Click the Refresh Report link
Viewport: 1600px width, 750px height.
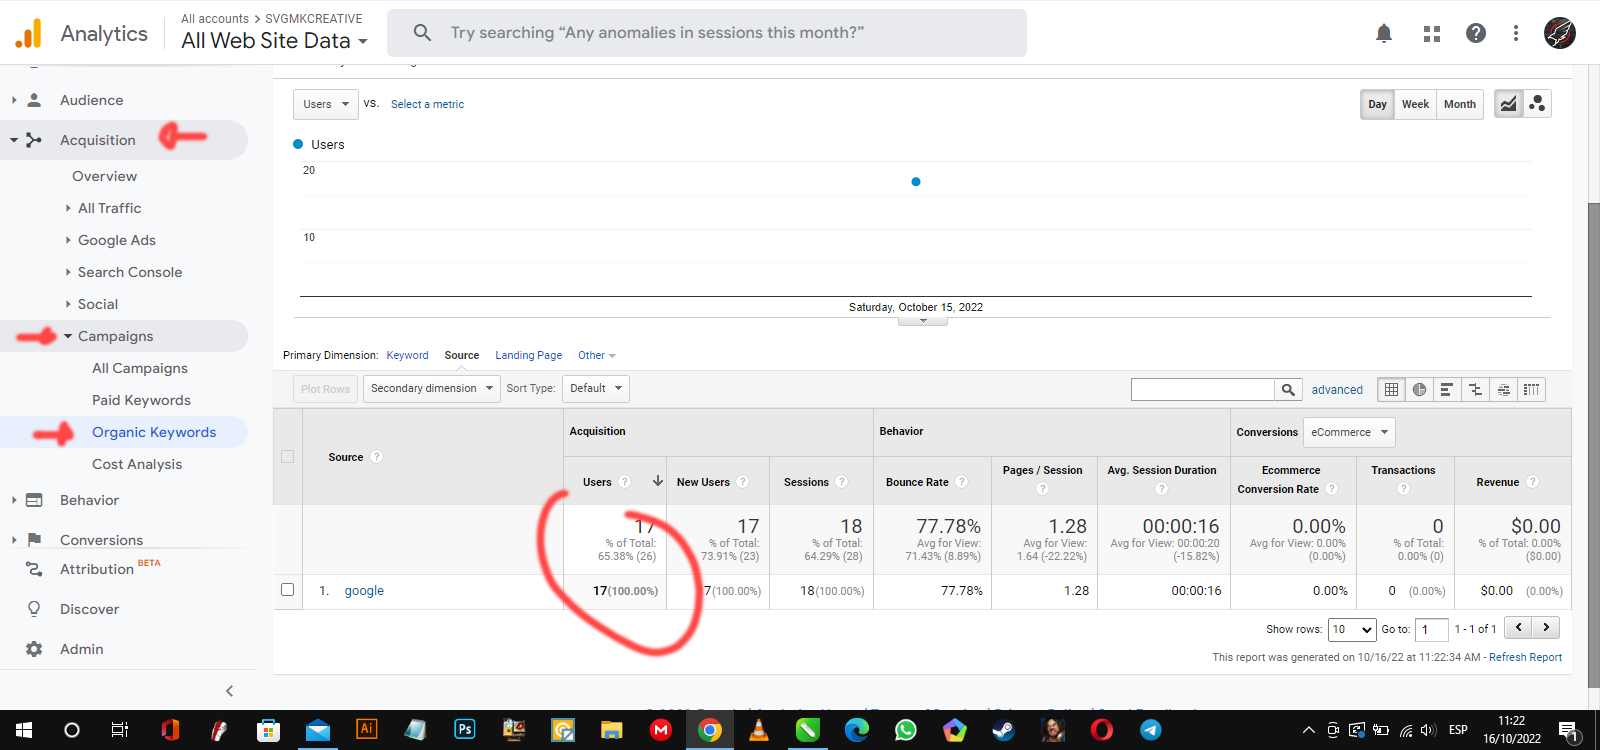pos(1525,657)
